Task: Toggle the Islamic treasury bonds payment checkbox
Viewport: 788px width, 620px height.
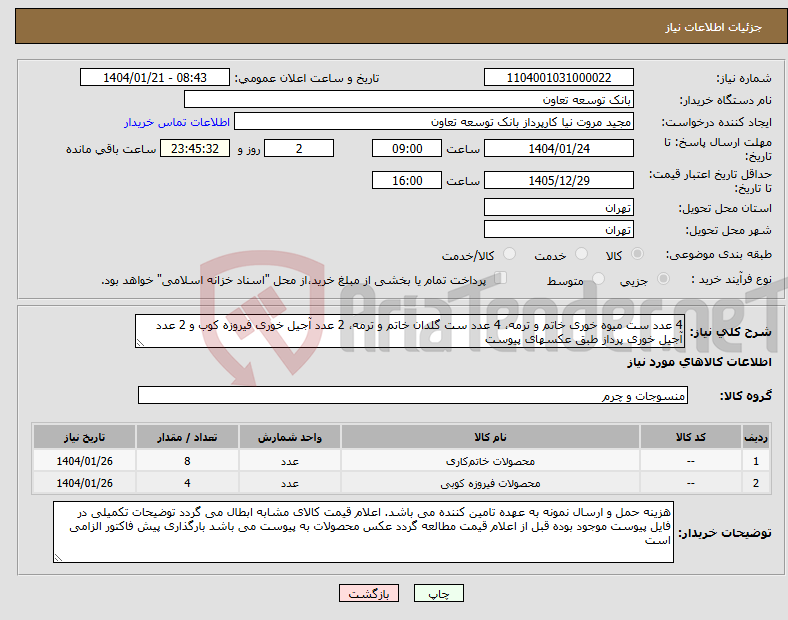Action: [x=501, y=278]
